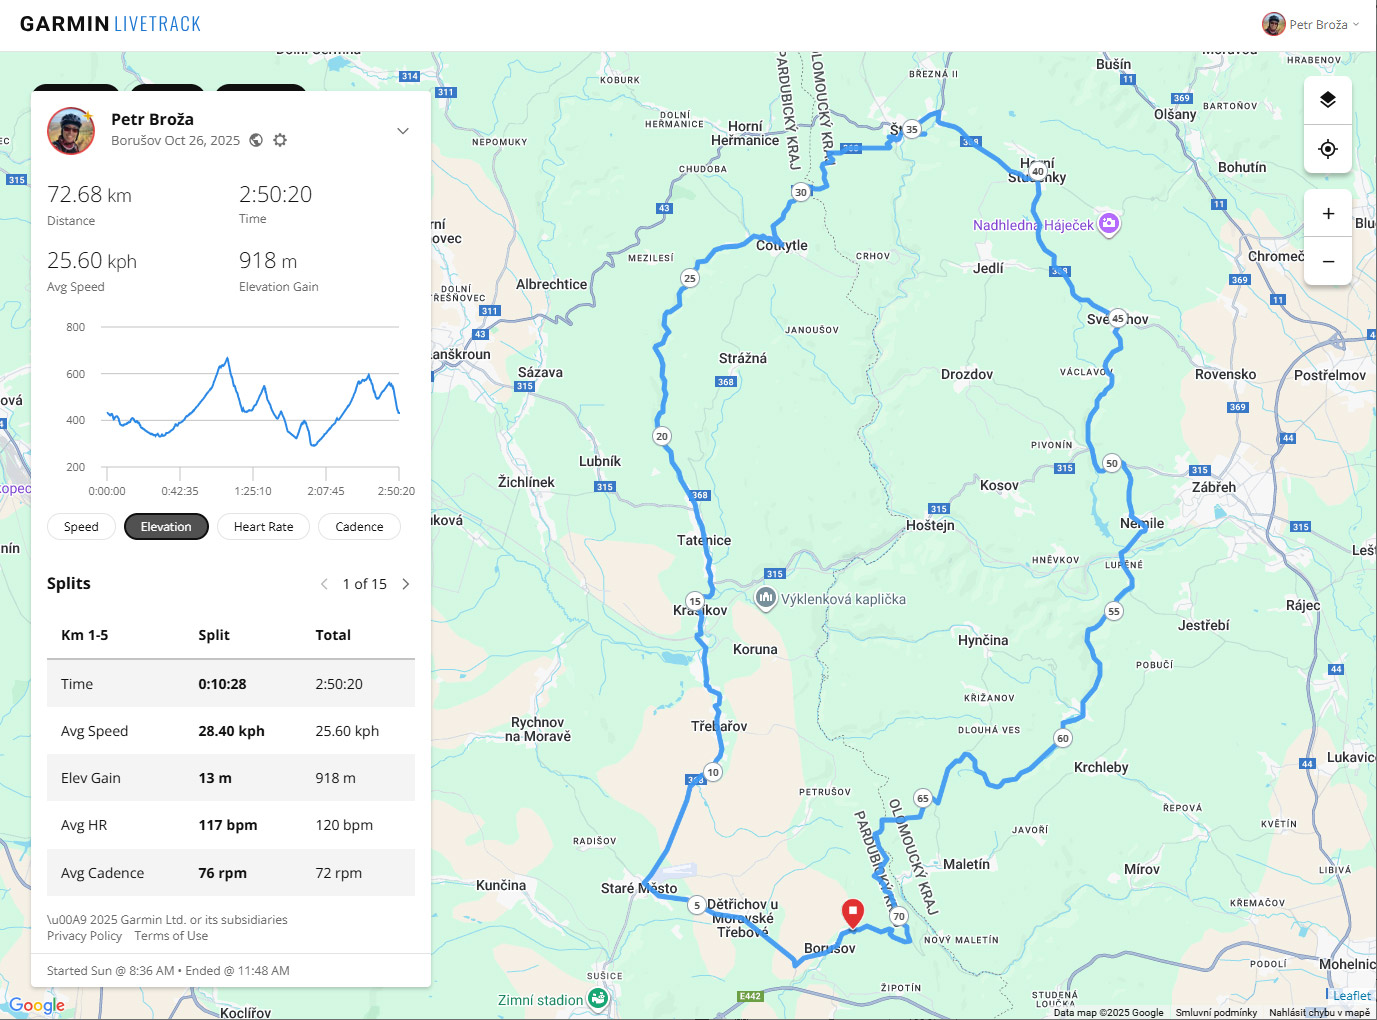Show the Speed chart

pyautogui.click(x=81, y=527)
